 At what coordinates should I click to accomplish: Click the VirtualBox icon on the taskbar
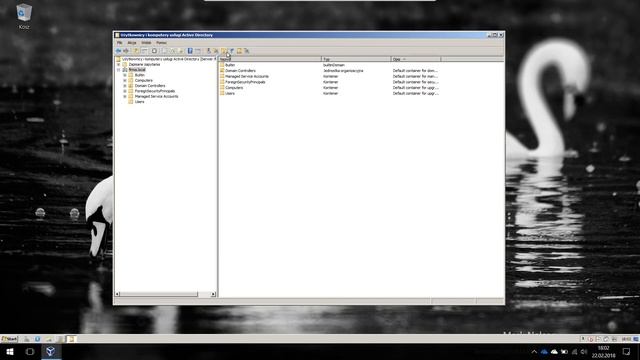(x=51, y=351)
